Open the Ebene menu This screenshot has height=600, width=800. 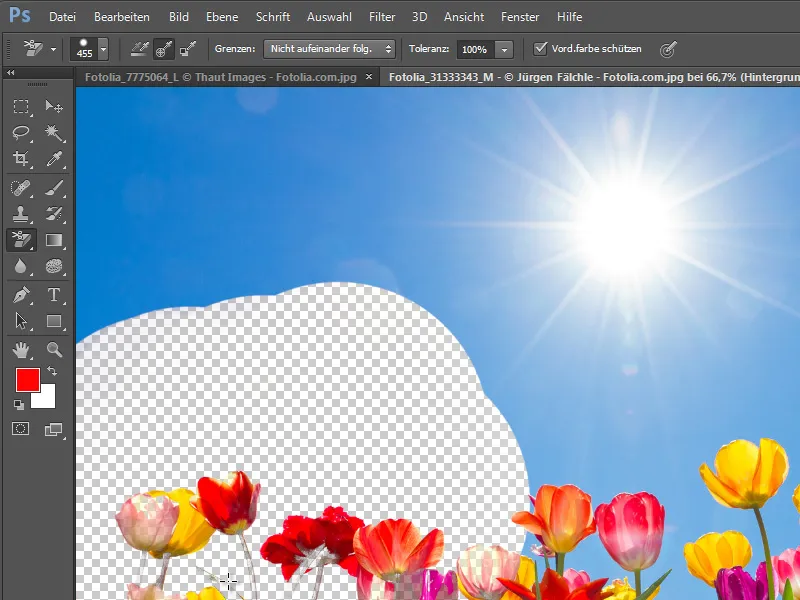[222, 17]
